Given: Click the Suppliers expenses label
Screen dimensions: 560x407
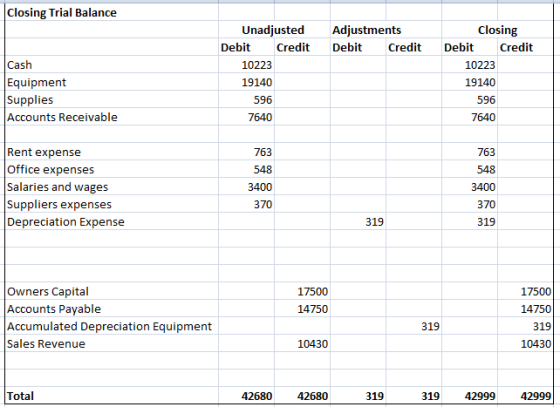Looking at the screenshot, I should click(x=59, y=205).
